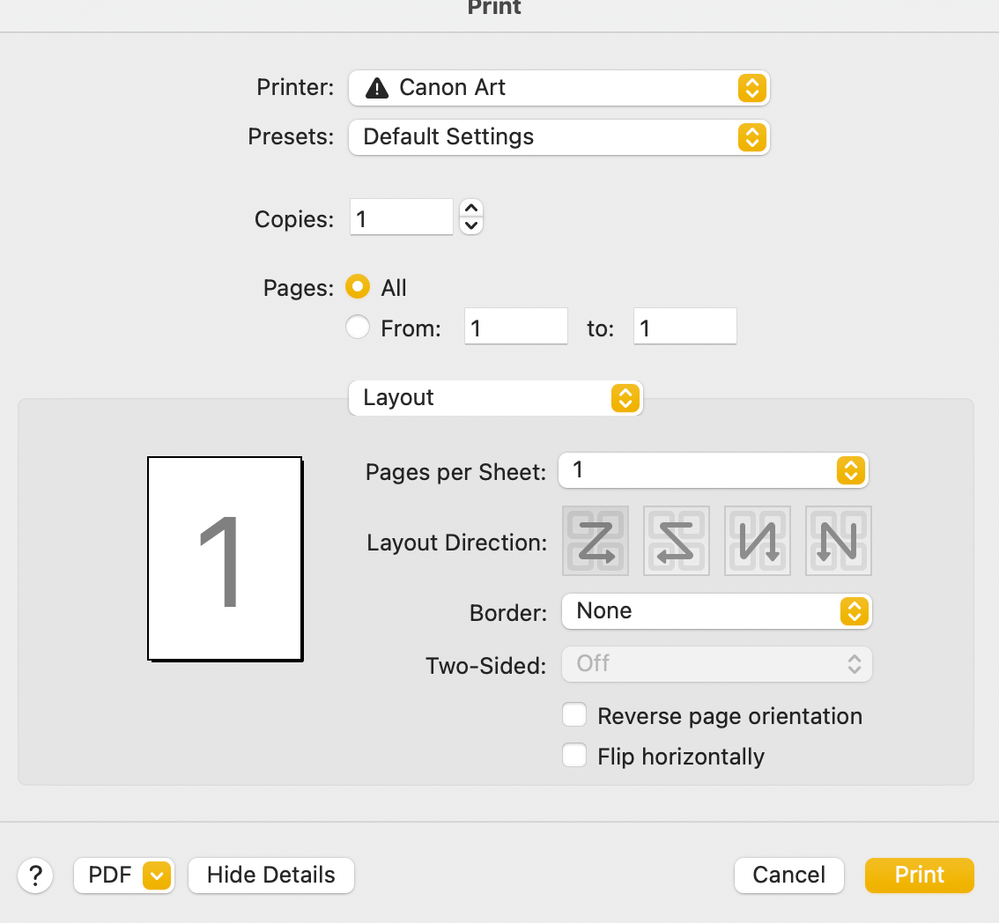Open the Pages per Sheet dropdown
The width and height of the screenshot is (999, 923).
714,470
